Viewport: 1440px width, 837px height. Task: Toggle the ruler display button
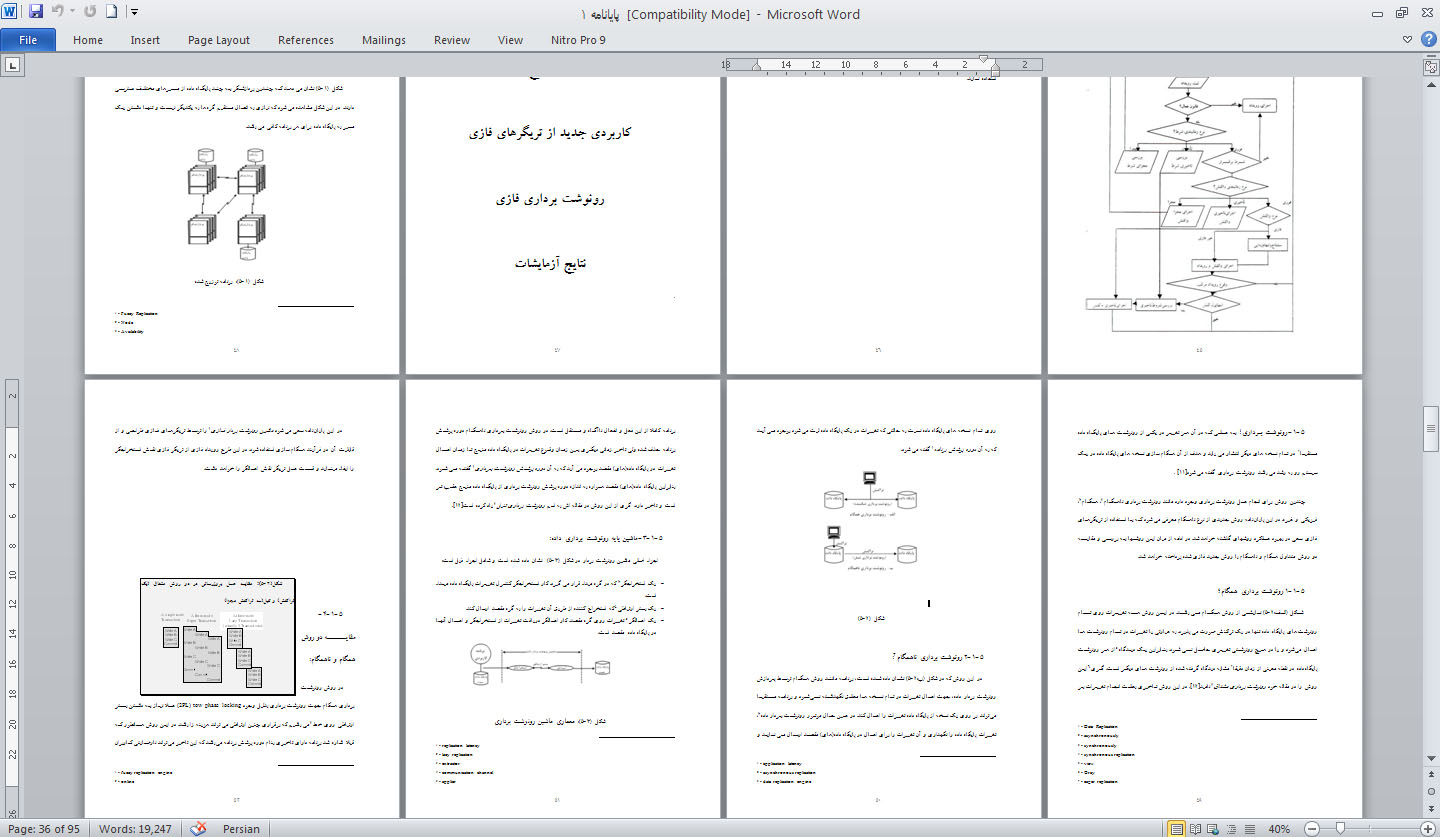1430,67
